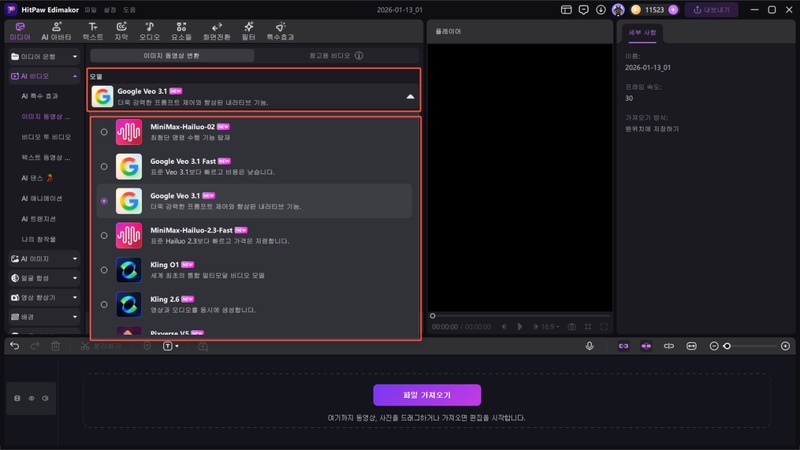
Task: Select the MiniMax-Hailuo-2.3-Fast radio button
Action: pos(104,236)
